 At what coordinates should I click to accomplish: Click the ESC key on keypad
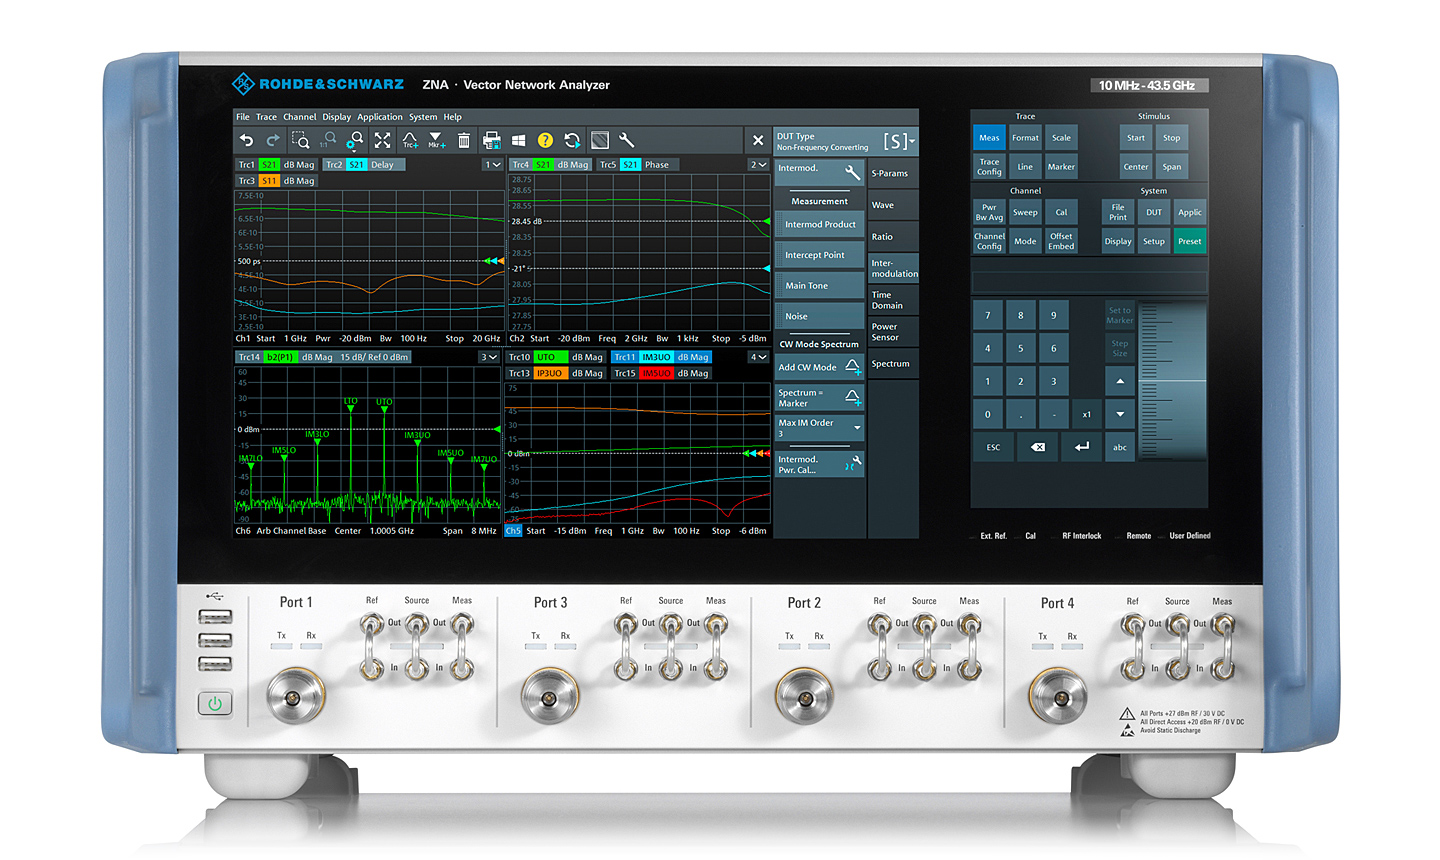point(993,447)
